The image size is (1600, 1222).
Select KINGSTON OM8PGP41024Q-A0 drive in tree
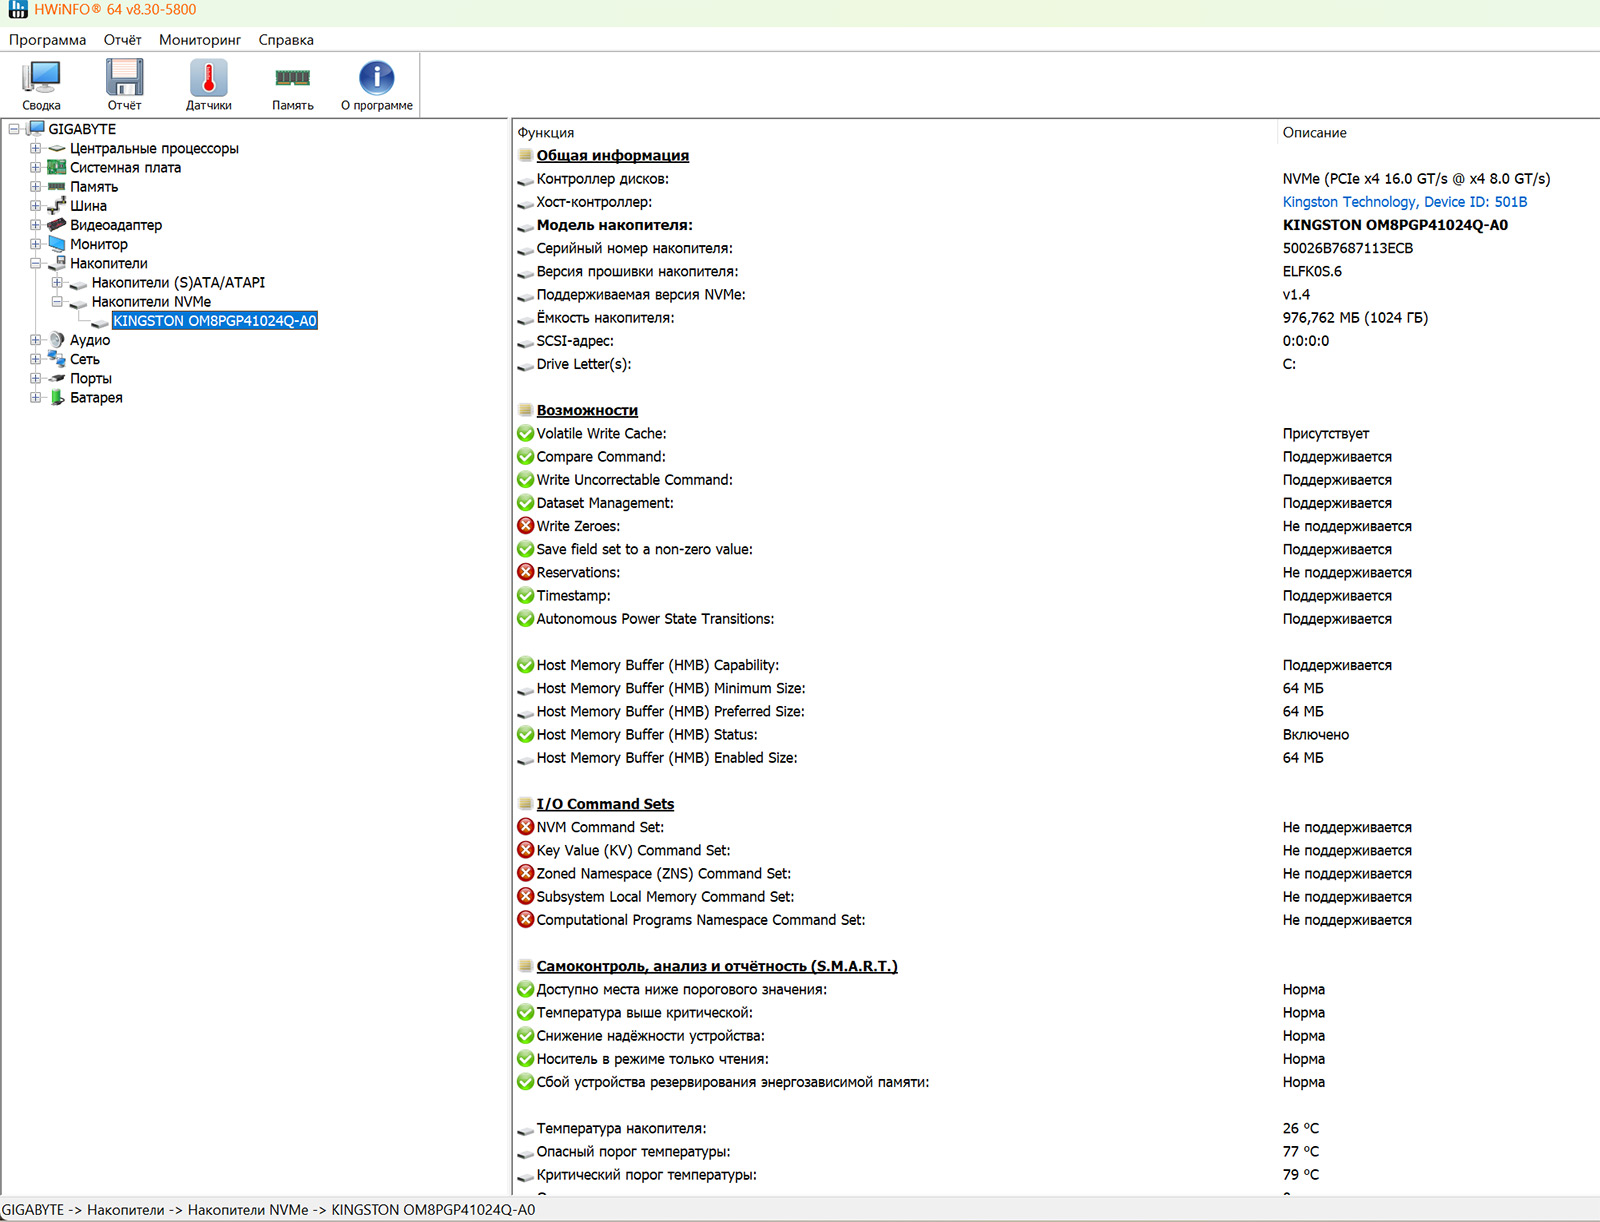(215, 321)
